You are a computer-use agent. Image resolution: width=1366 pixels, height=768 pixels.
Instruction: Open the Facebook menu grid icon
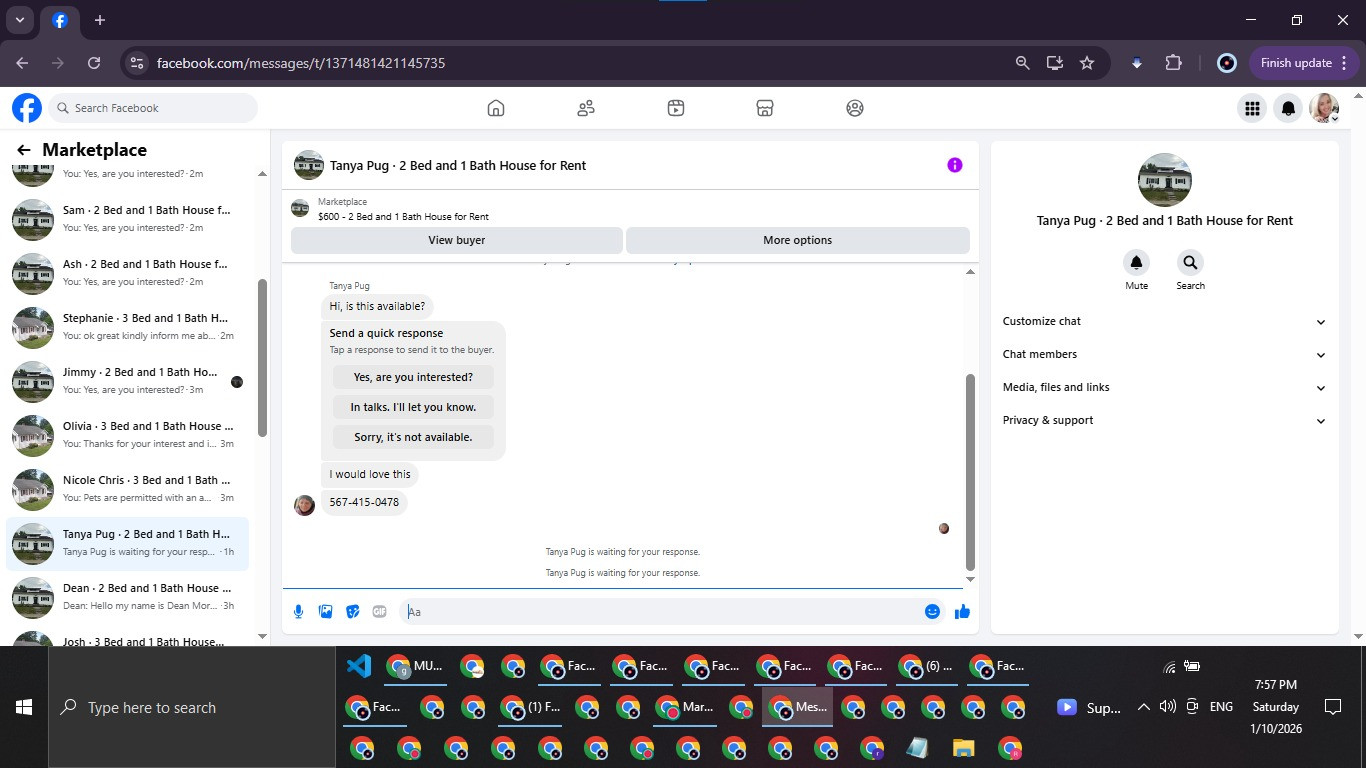coord(1252,108)
